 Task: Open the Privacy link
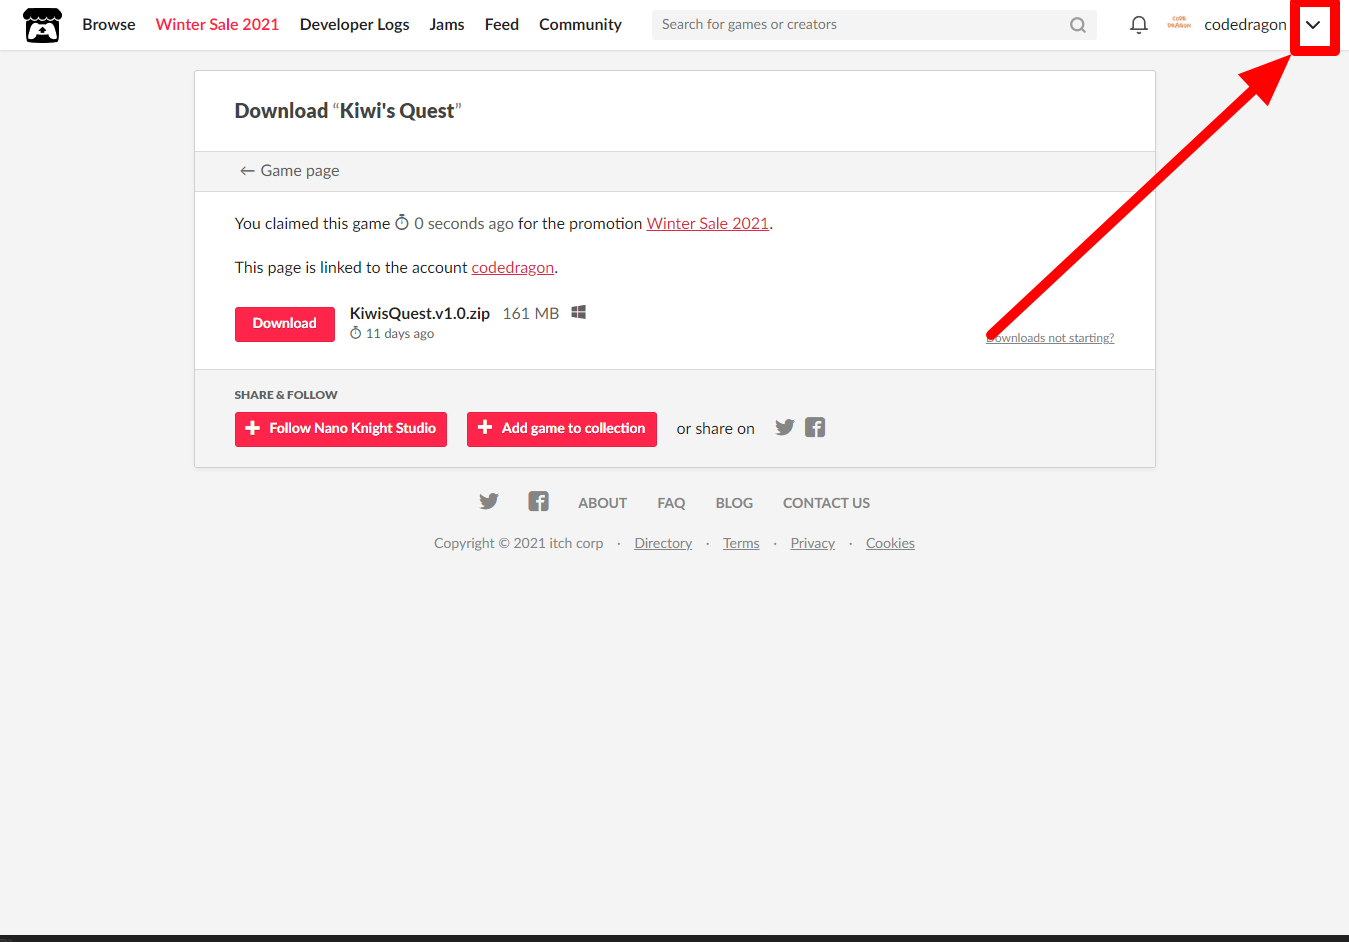813,544
